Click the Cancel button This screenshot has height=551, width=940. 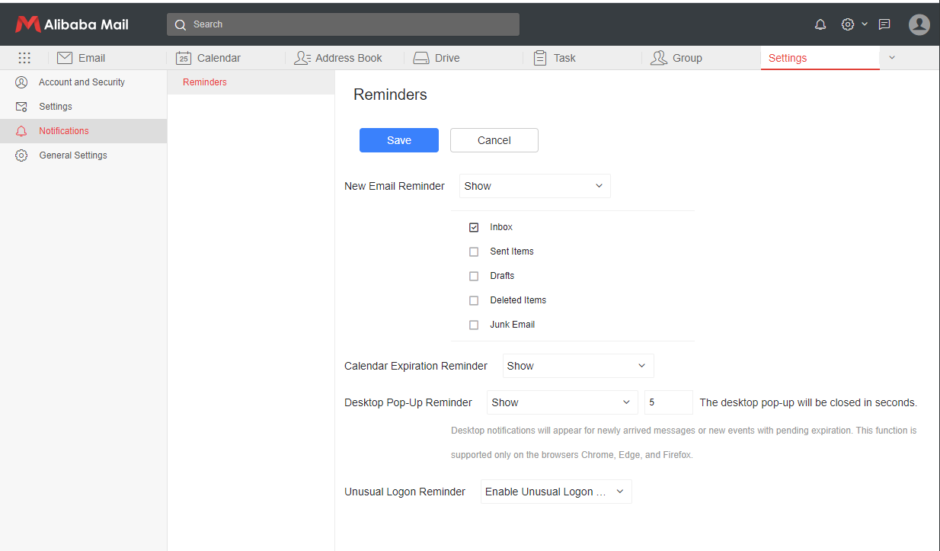point(494,140)
